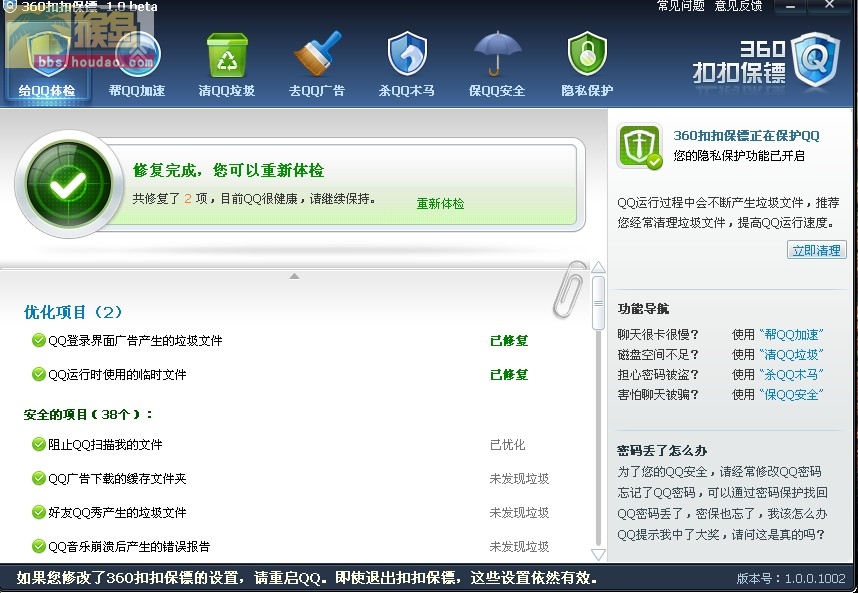858x593 pixels.
Task: Open QQ提示我中了大奖 help link
Action: click(721, 534)
